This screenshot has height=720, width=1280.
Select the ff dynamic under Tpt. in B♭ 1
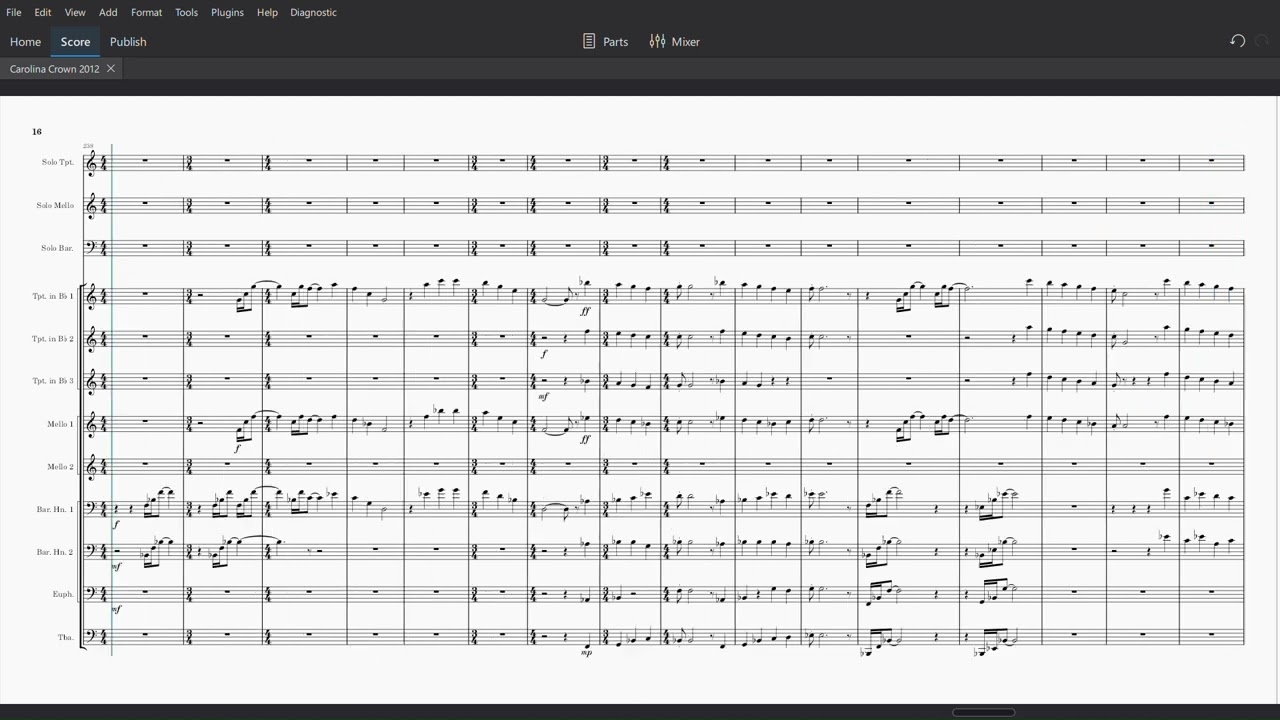[x=585, y=311]
